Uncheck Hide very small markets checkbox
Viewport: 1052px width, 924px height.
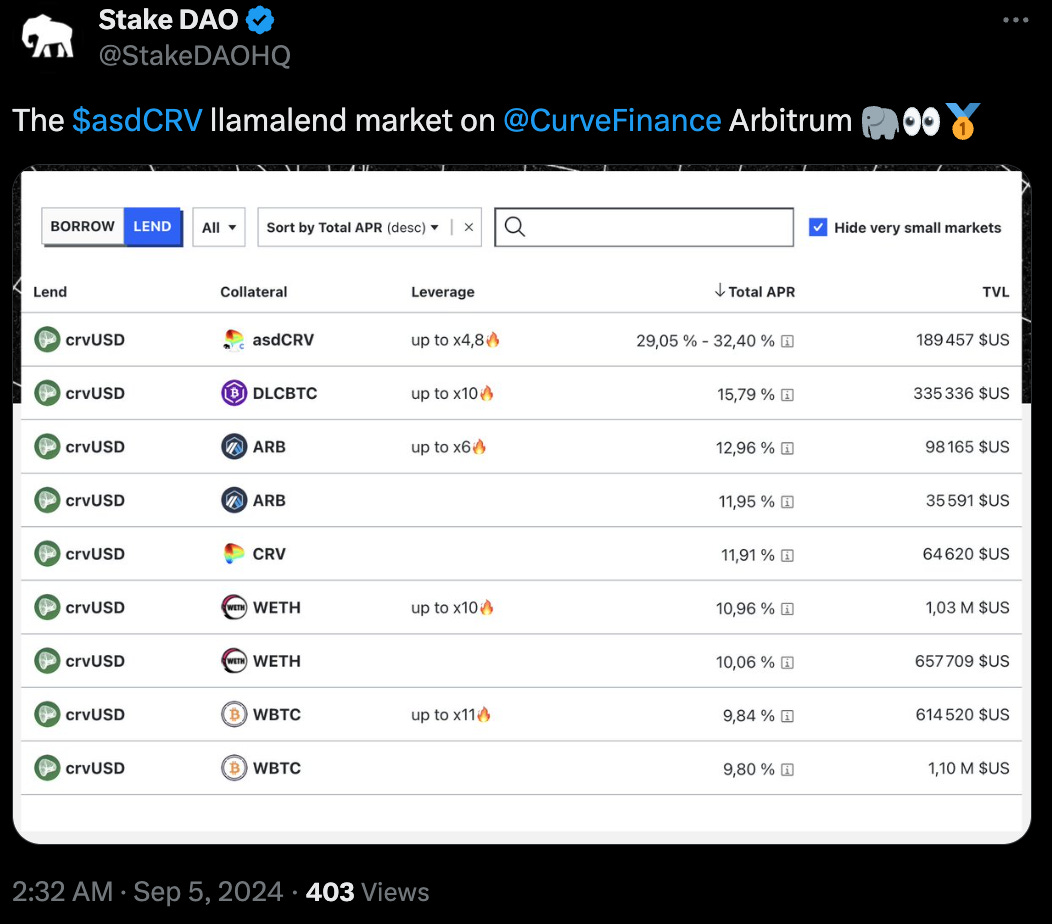coord(818,227)
